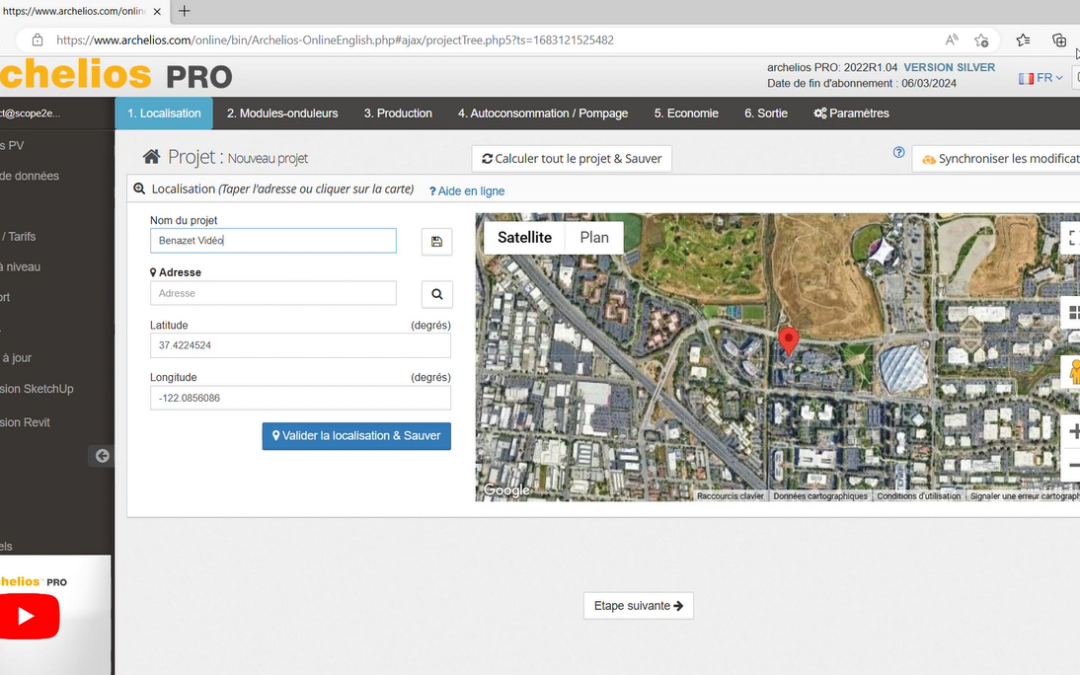Select the 1. Localisation tab

click(x=164, y=113)
